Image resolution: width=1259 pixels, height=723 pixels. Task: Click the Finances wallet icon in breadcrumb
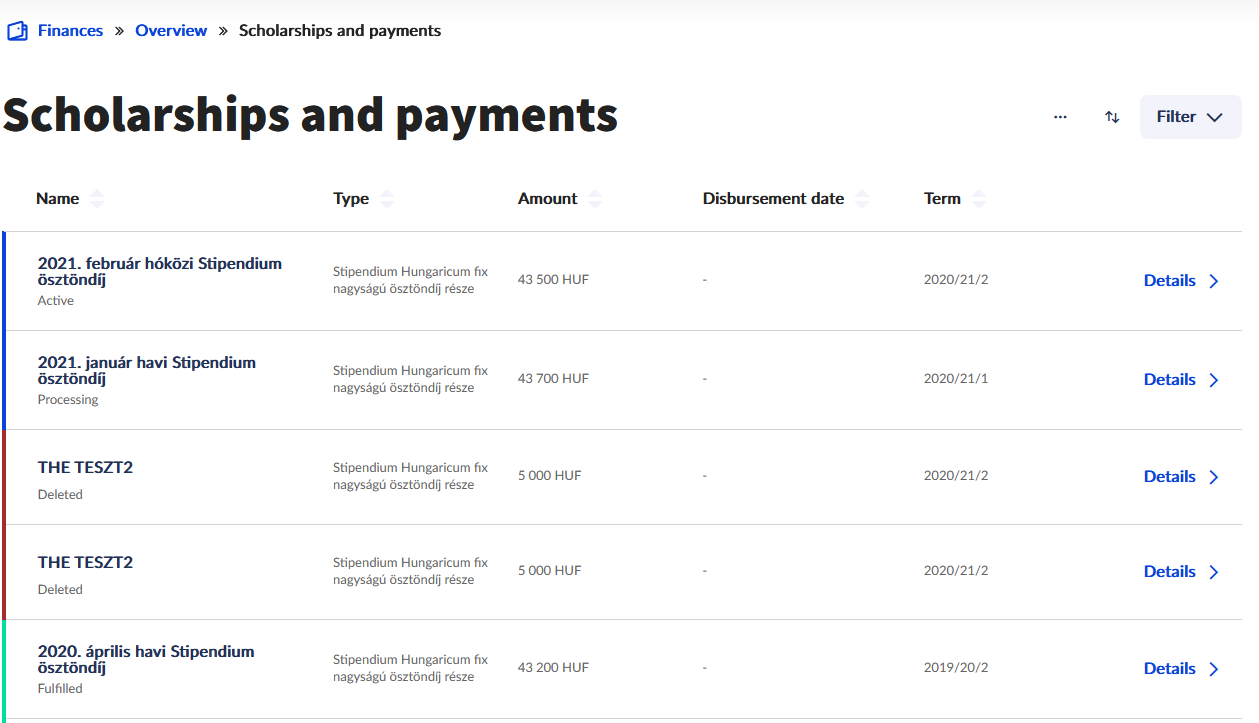click(17, 31)
